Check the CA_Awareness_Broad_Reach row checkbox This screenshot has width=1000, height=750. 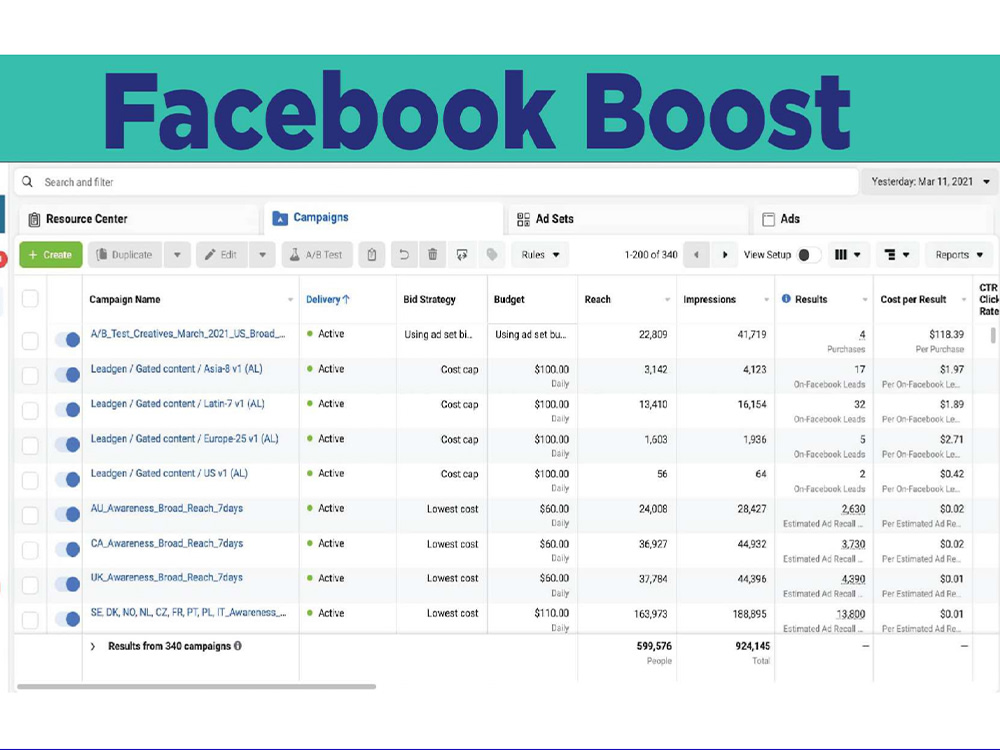coord(30,549)
